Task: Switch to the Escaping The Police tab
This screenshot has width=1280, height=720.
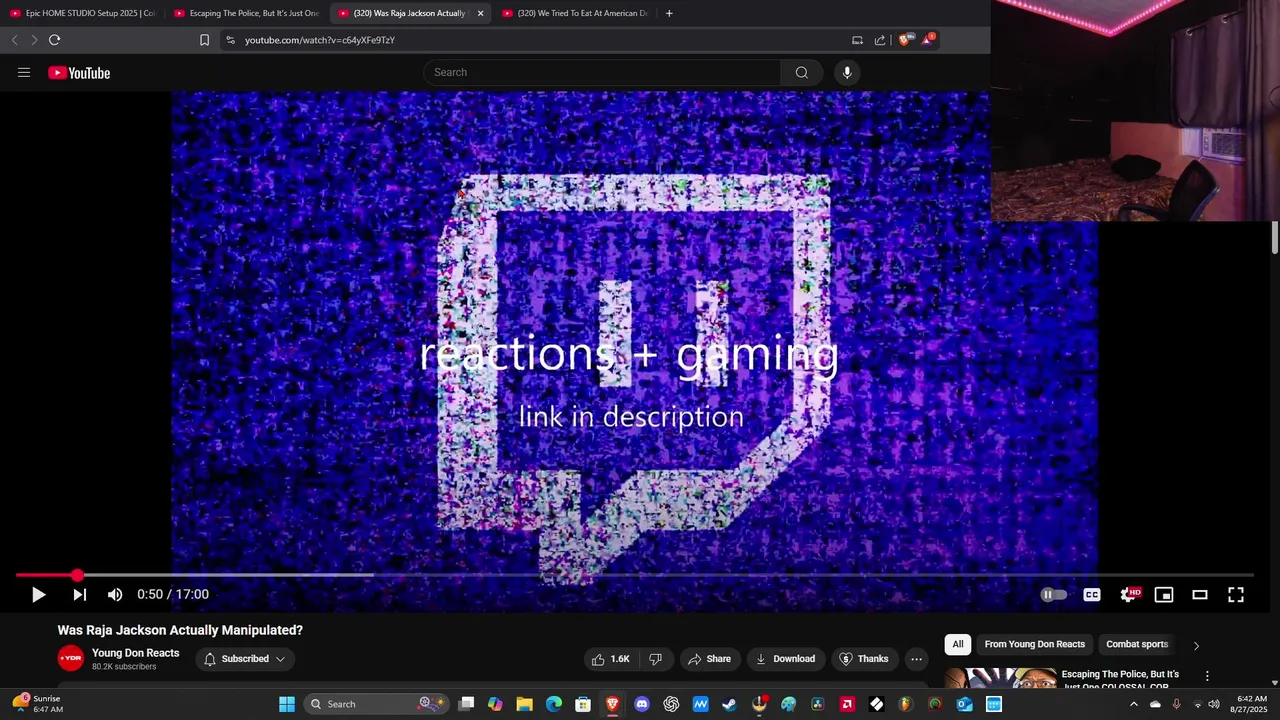Action: pyautogui.click(x=246, y=13)
